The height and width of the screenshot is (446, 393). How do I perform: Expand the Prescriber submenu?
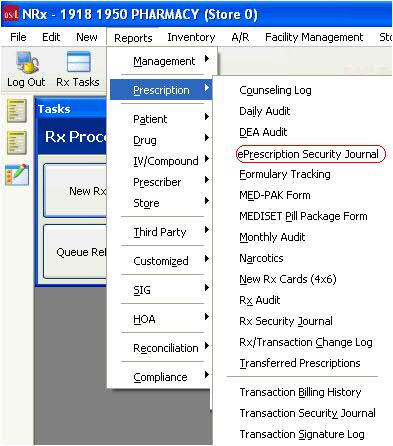click(x=161, y=182)
